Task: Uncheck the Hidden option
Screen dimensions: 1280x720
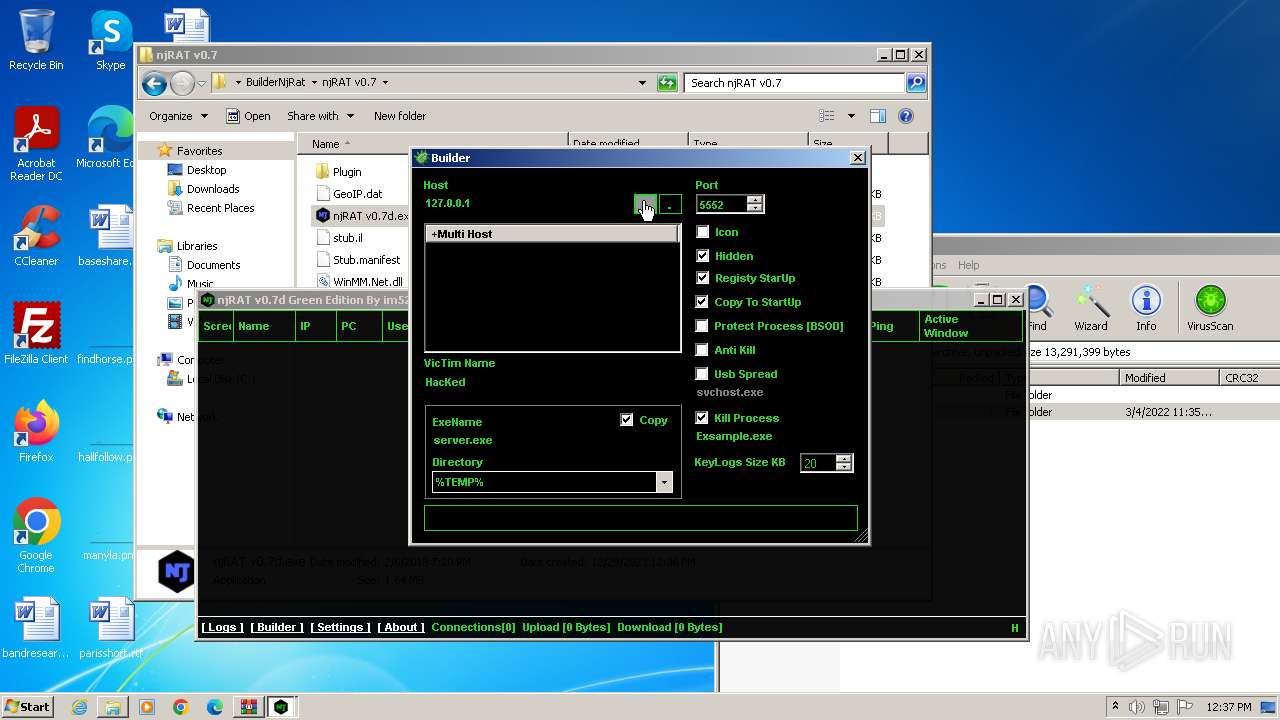Action: tap(702, 256)
